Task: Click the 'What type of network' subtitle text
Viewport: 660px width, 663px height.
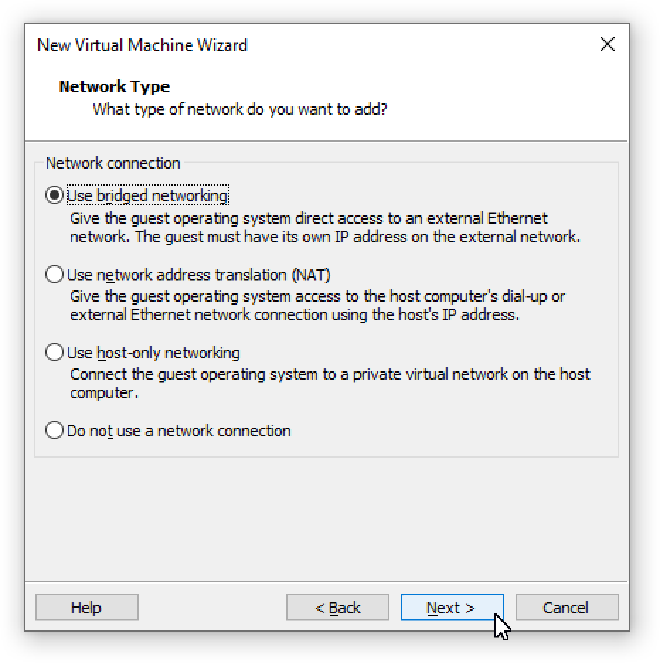Action: click(240, 108)
